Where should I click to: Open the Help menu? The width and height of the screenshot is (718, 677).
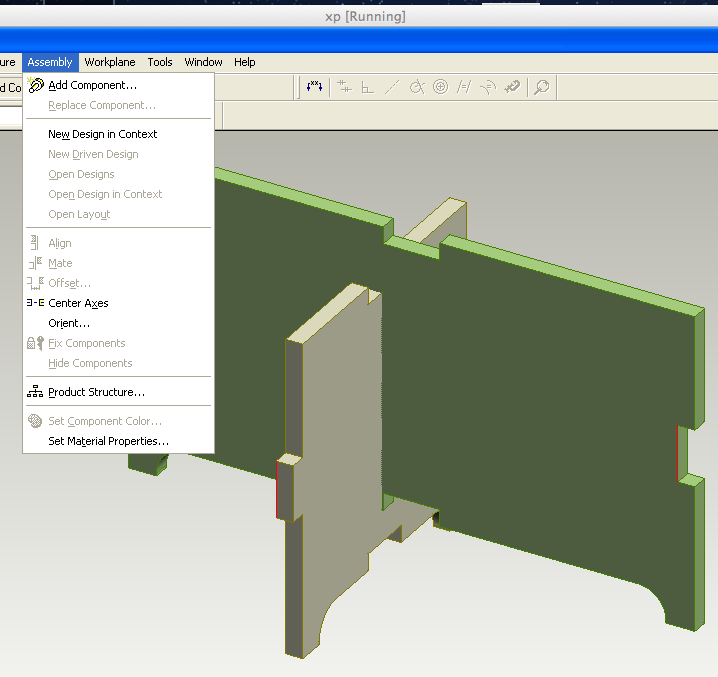click(245, 62)
